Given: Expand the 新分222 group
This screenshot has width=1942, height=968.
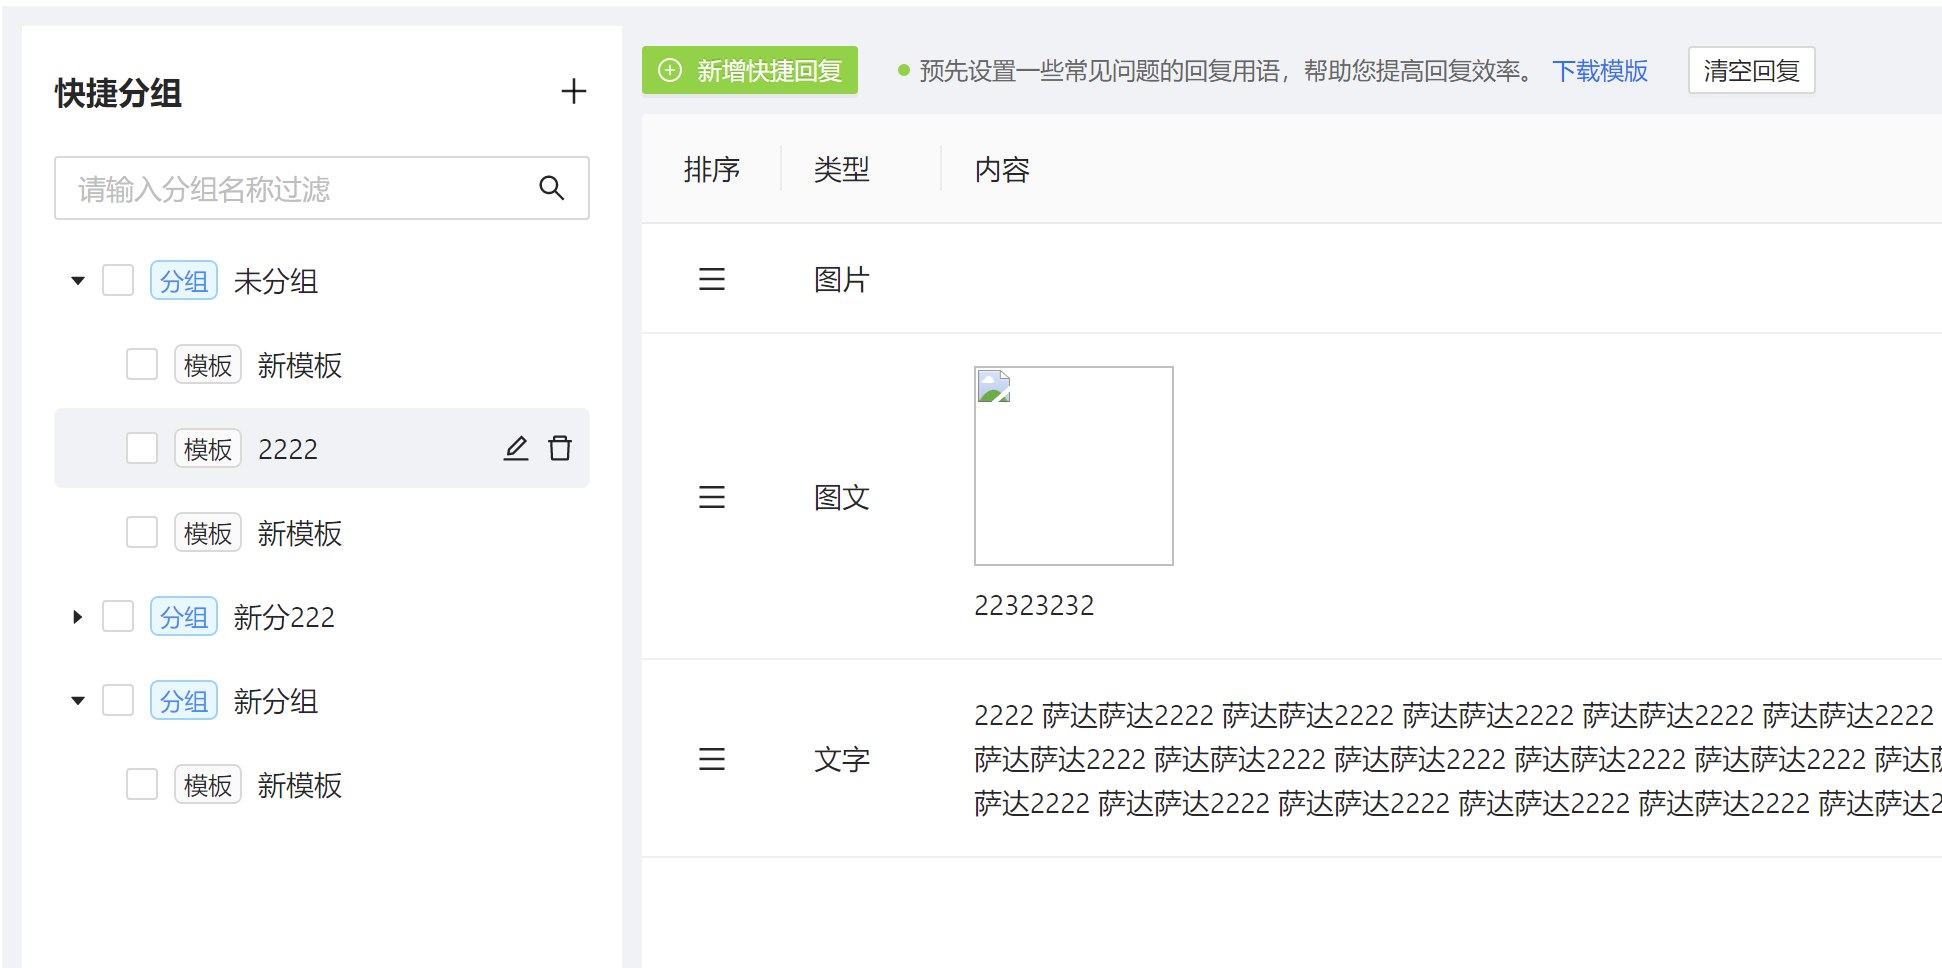Looking at the screenshot, I should [x=78, y=617].
